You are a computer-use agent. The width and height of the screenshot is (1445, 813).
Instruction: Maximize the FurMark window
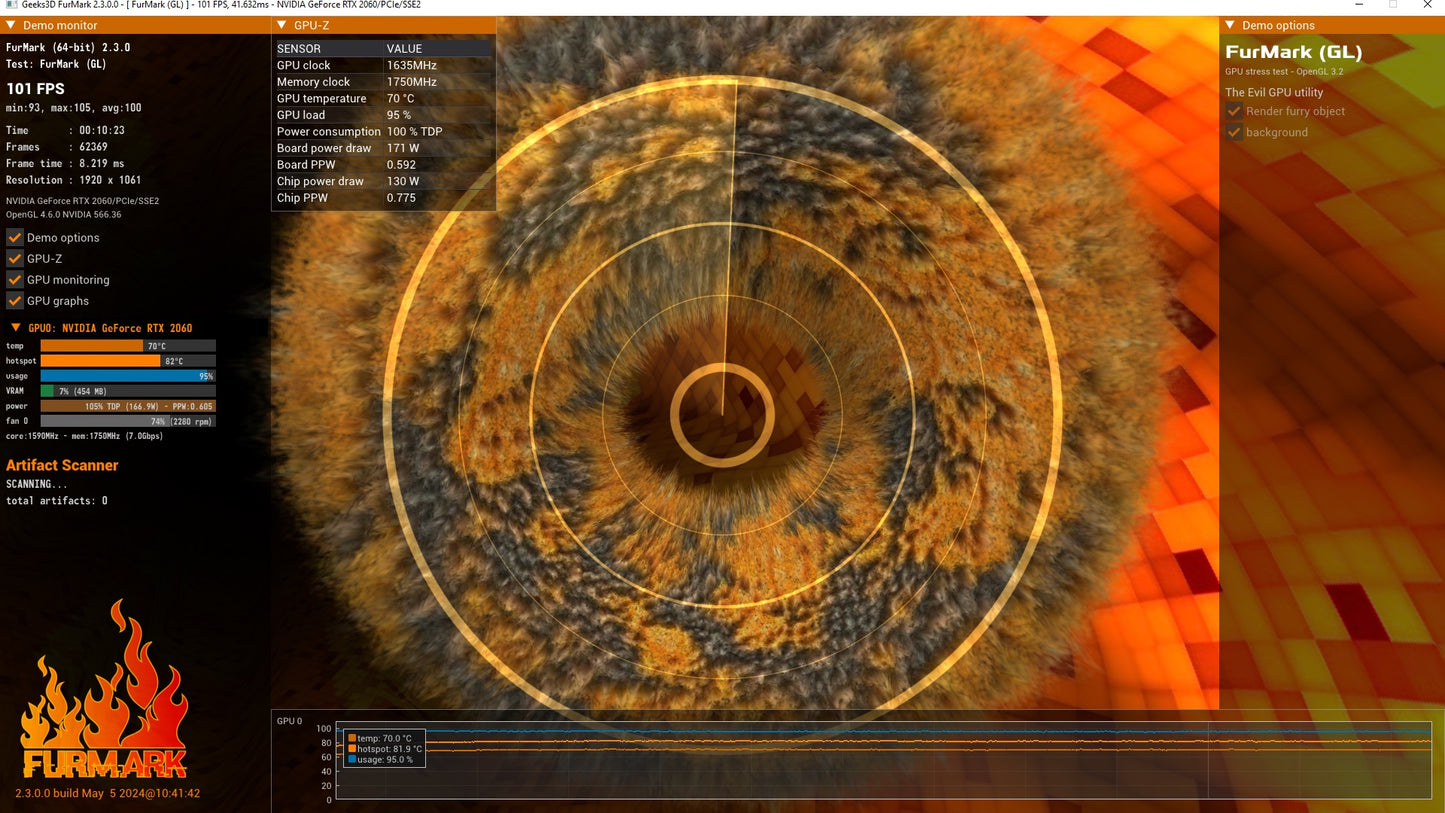(1392, 5)
